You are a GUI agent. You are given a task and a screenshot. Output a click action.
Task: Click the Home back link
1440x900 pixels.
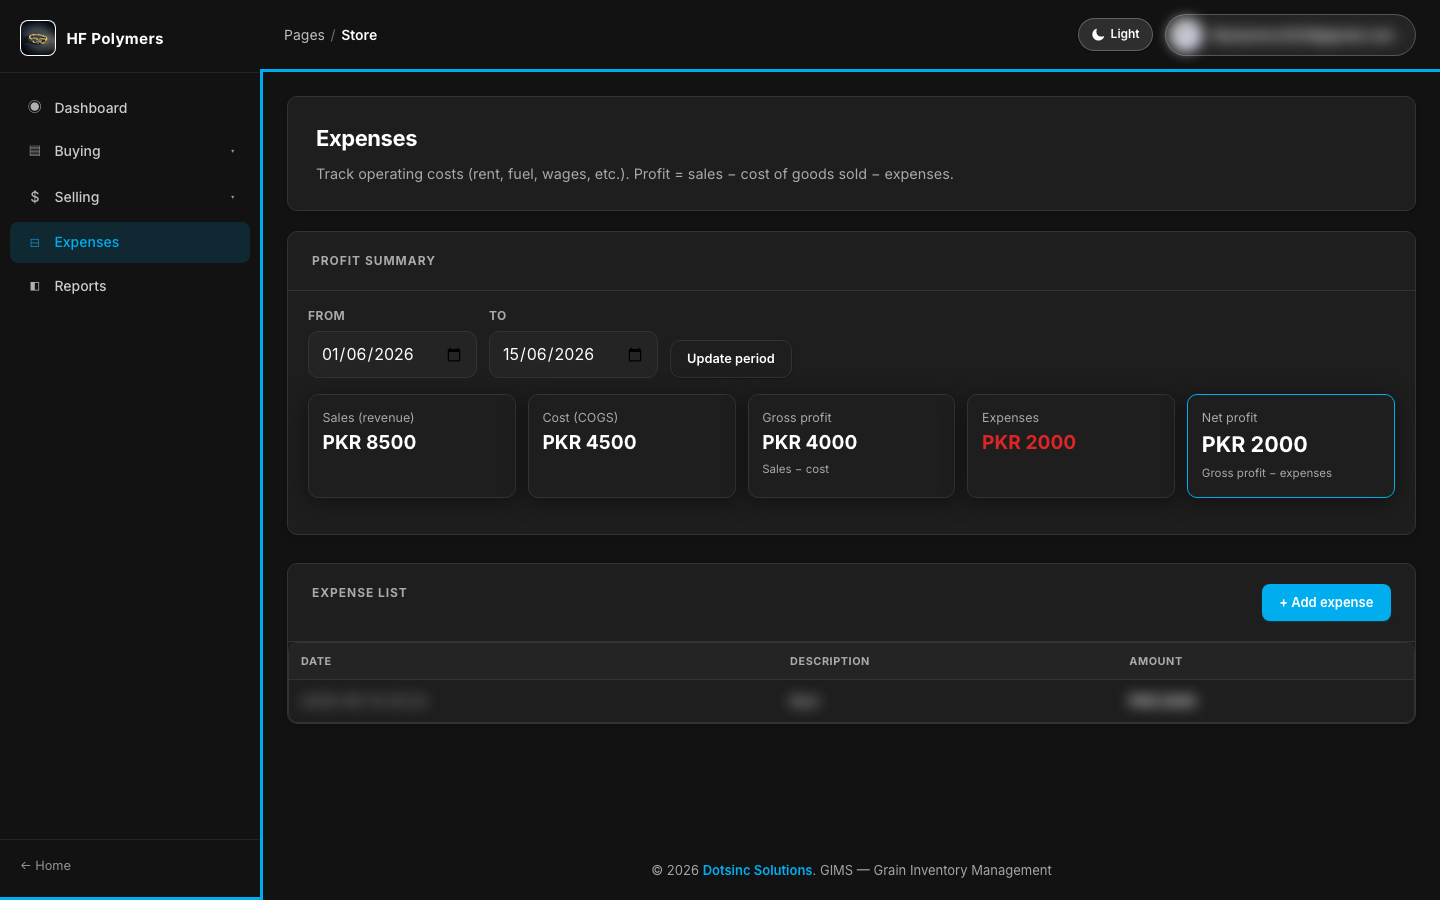(46, 866)
